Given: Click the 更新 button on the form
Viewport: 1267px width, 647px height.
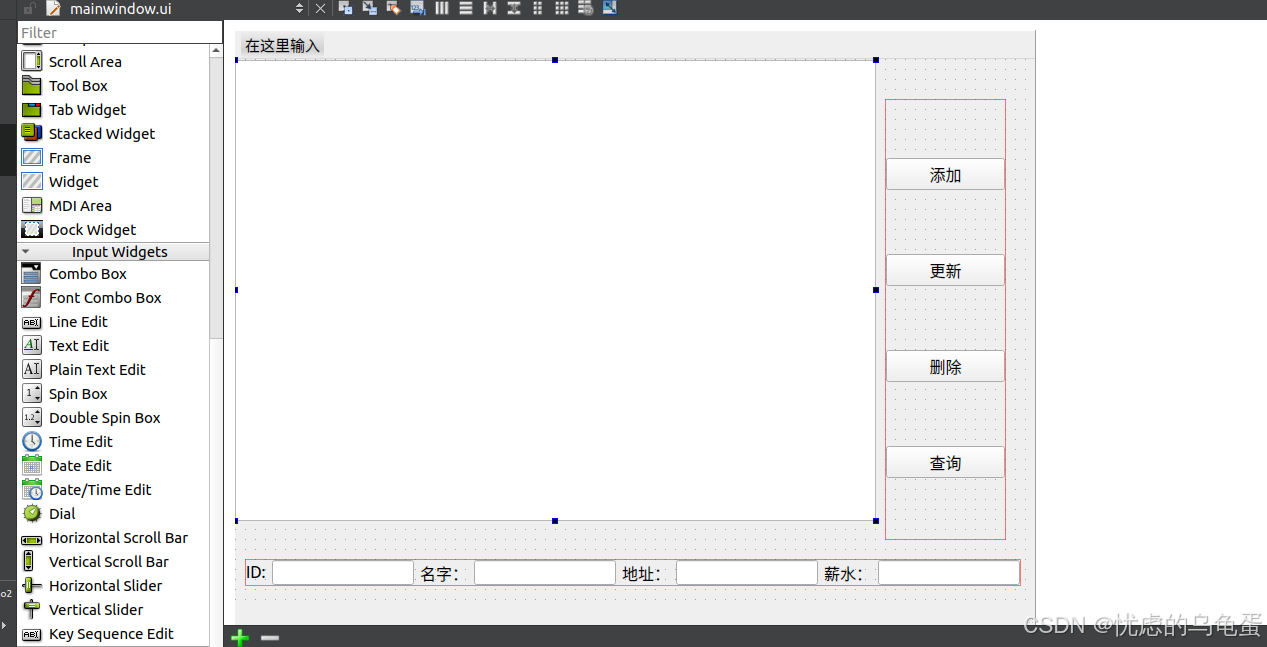Looking at the screenshot, I should 945,271.
